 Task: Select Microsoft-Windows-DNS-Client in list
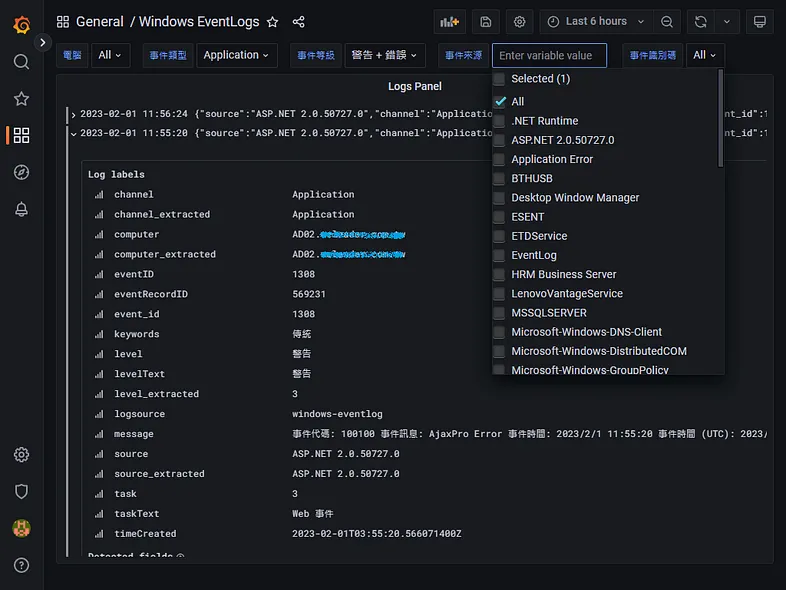point(586,332)
